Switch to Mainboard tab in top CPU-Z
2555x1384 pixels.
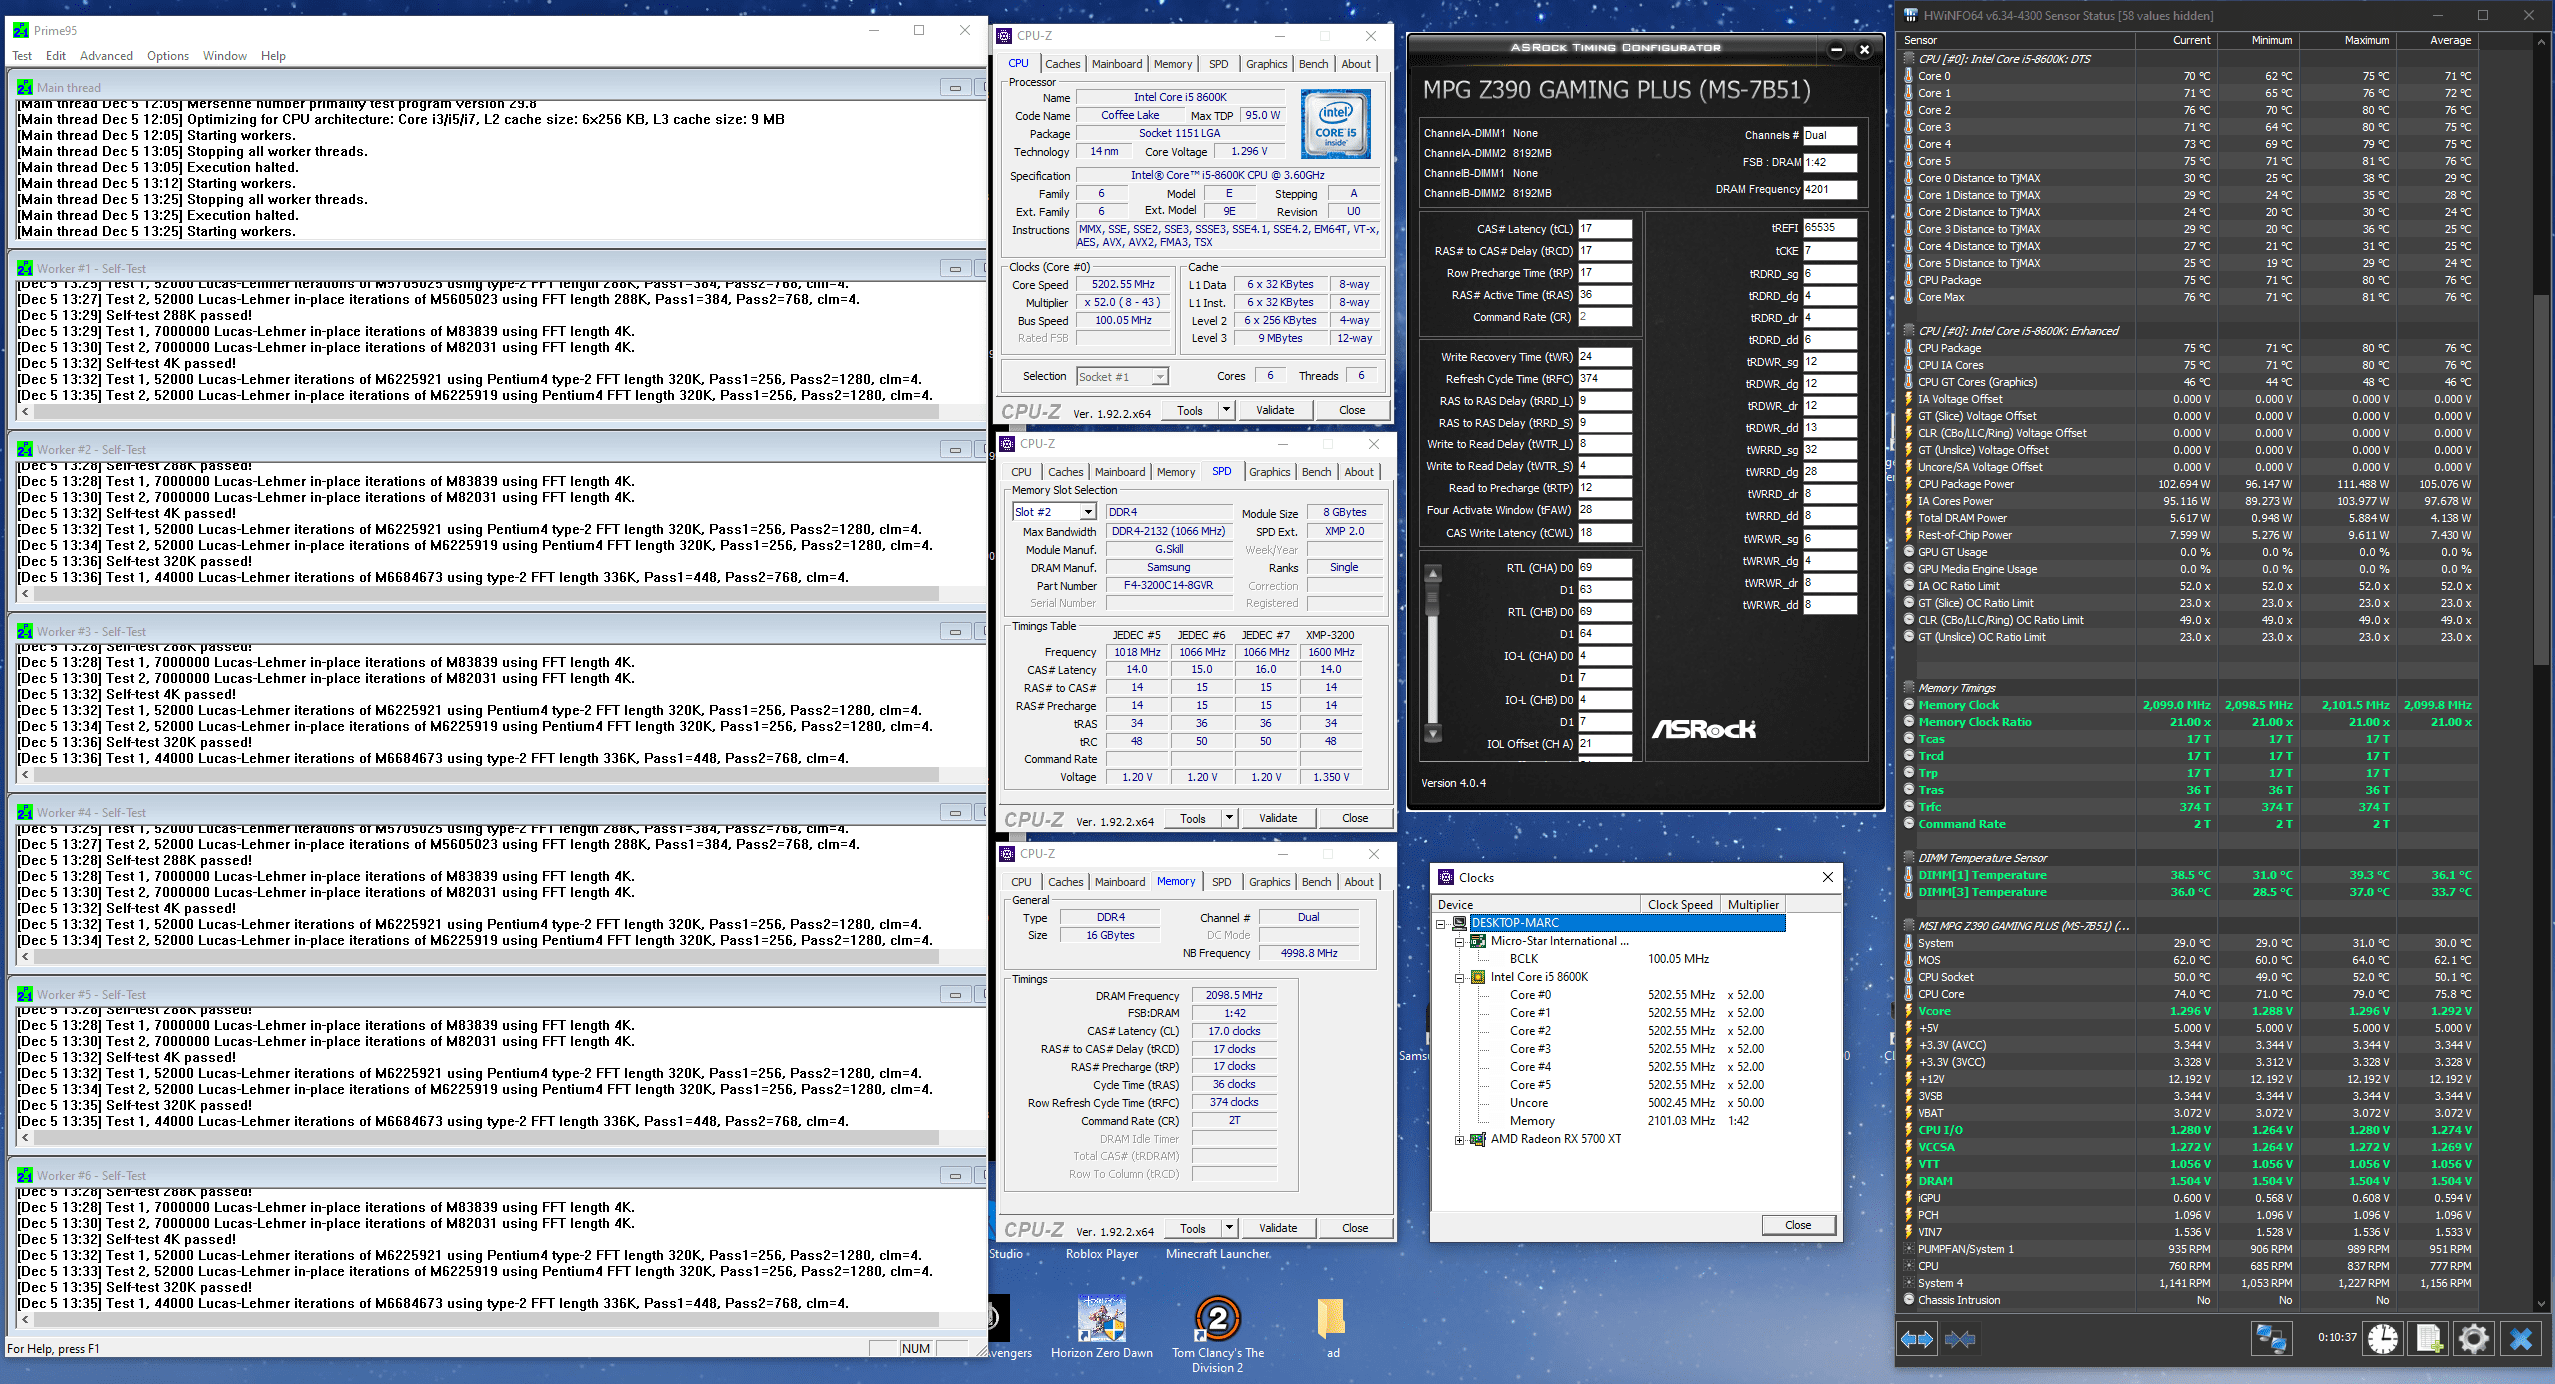point(1116,64)
